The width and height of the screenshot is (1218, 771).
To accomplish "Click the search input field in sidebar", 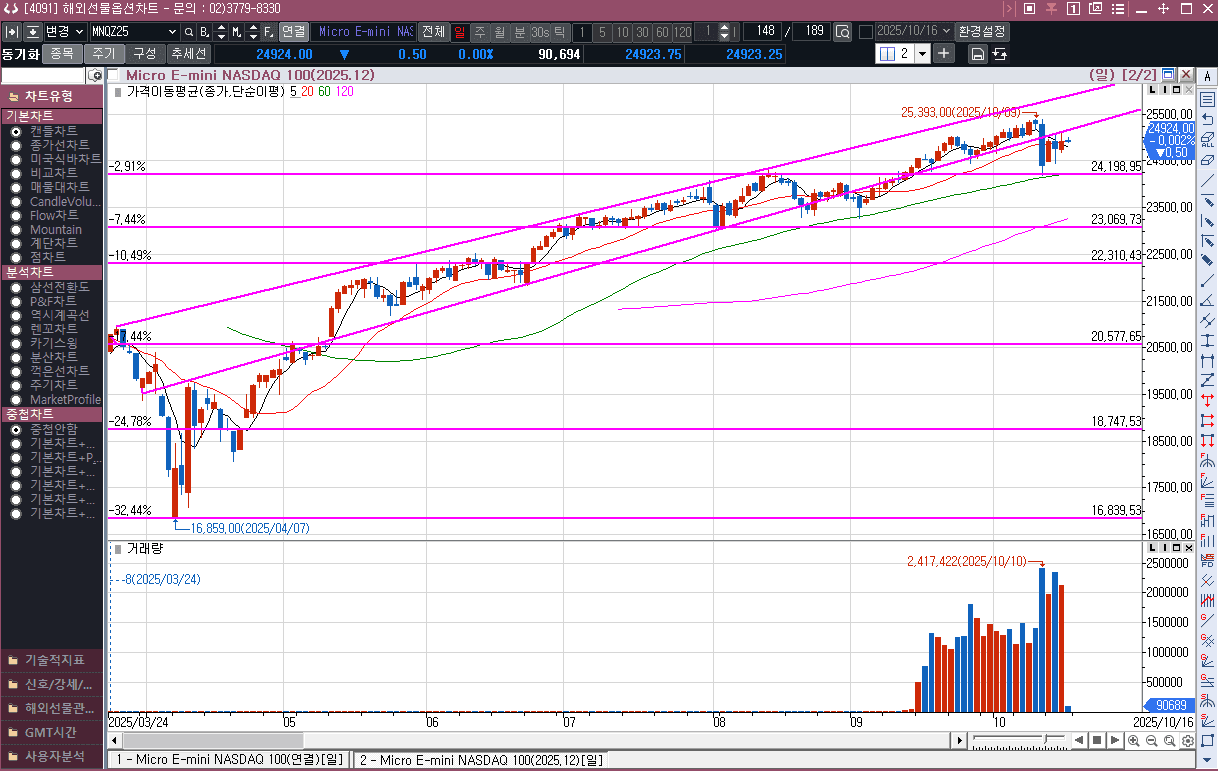I will [43, 76].
